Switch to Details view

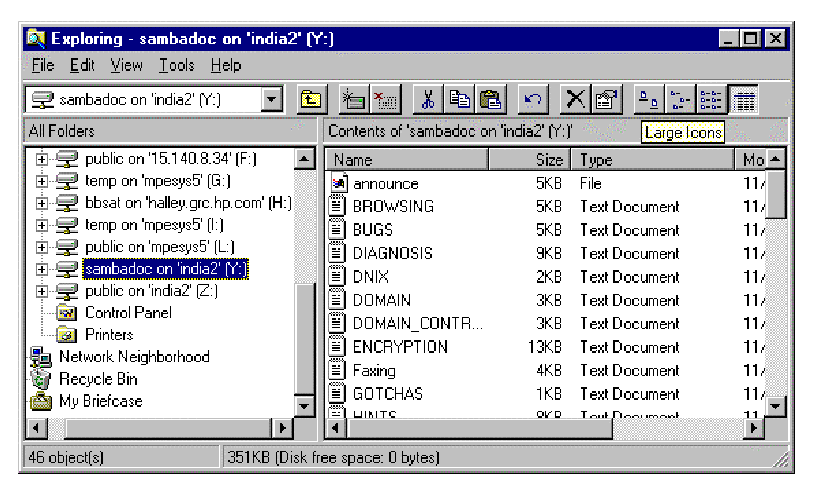pos(744,99)
